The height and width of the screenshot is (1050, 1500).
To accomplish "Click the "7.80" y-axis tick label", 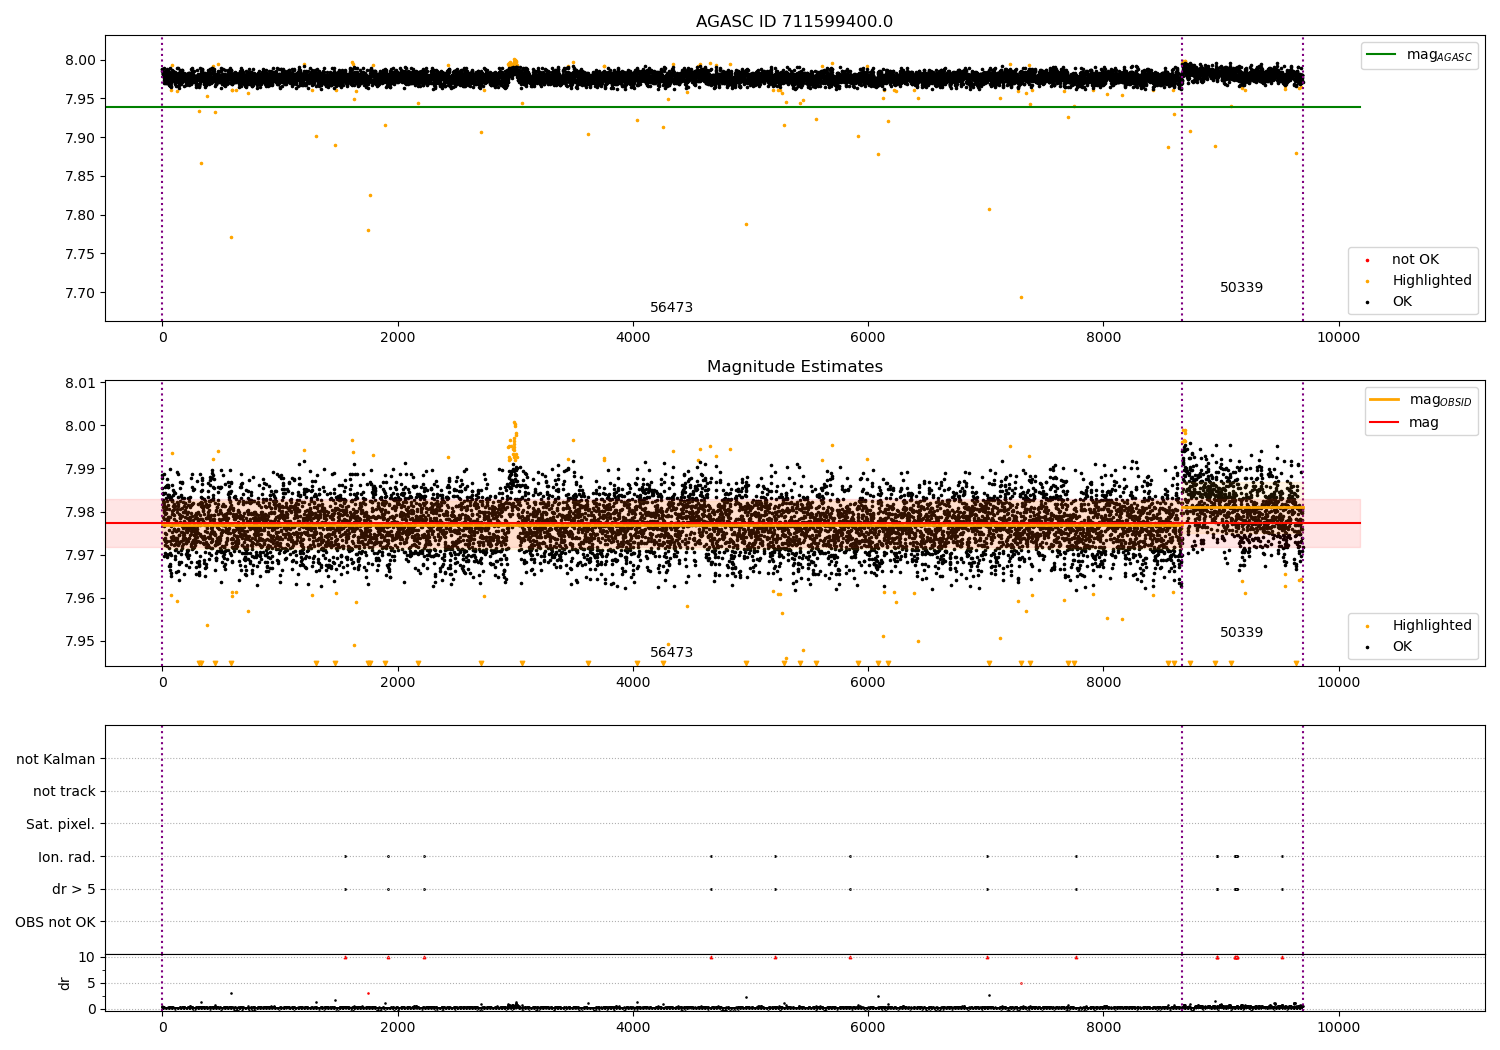I will (81, 216).
